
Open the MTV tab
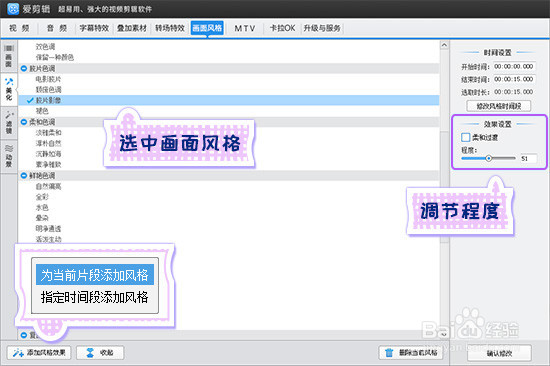coord(245,28)
